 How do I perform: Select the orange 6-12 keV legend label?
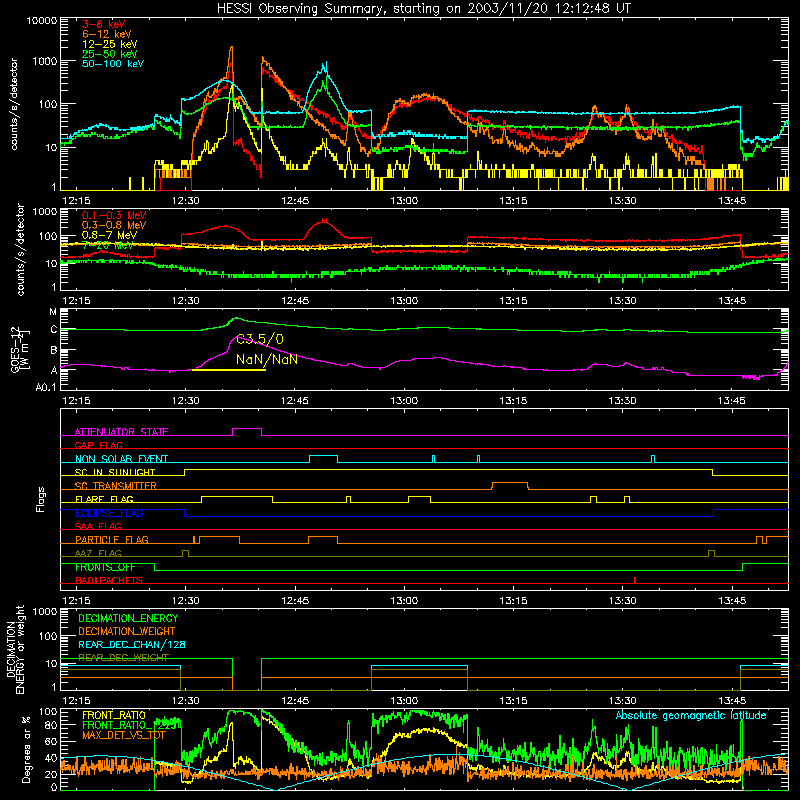pos(106,34)
